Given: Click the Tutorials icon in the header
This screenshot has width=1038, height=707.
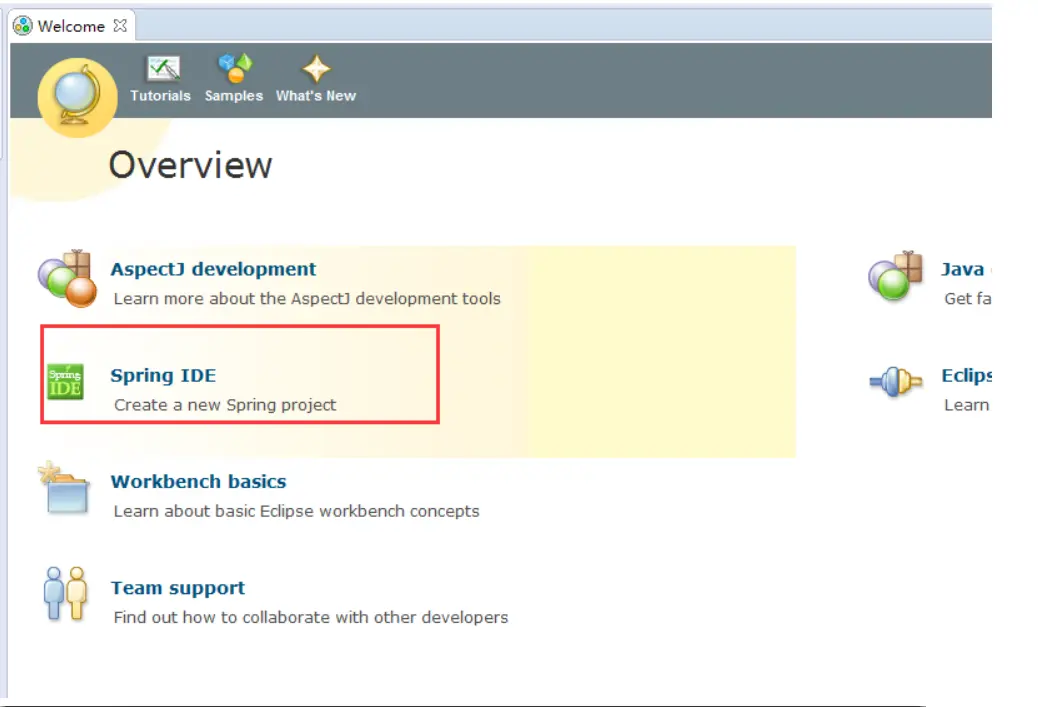Looking at the screenshot, I should coord(164,68).
